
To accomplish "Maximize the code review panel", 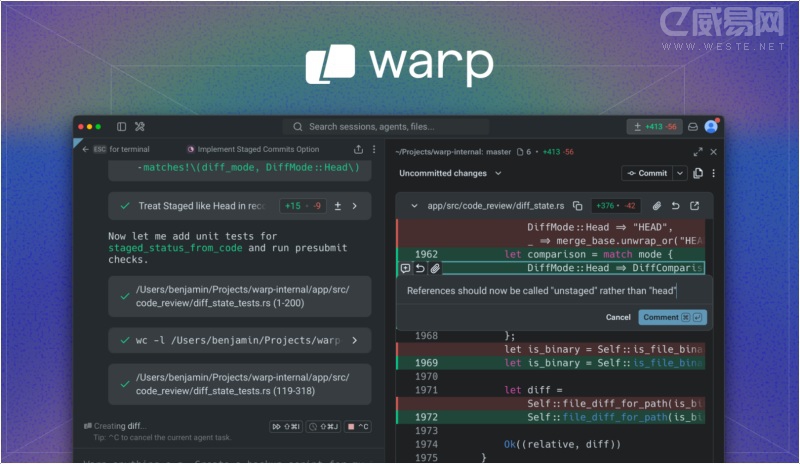I will (x=697, y=152).
